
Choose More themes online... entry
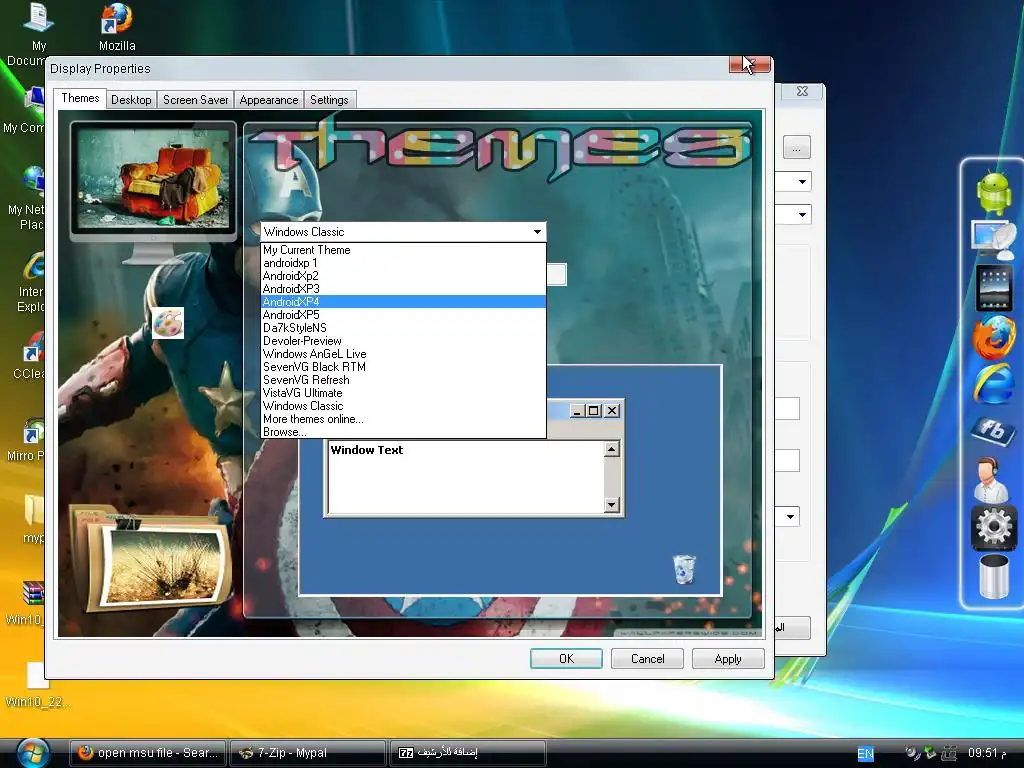[404, 419]
